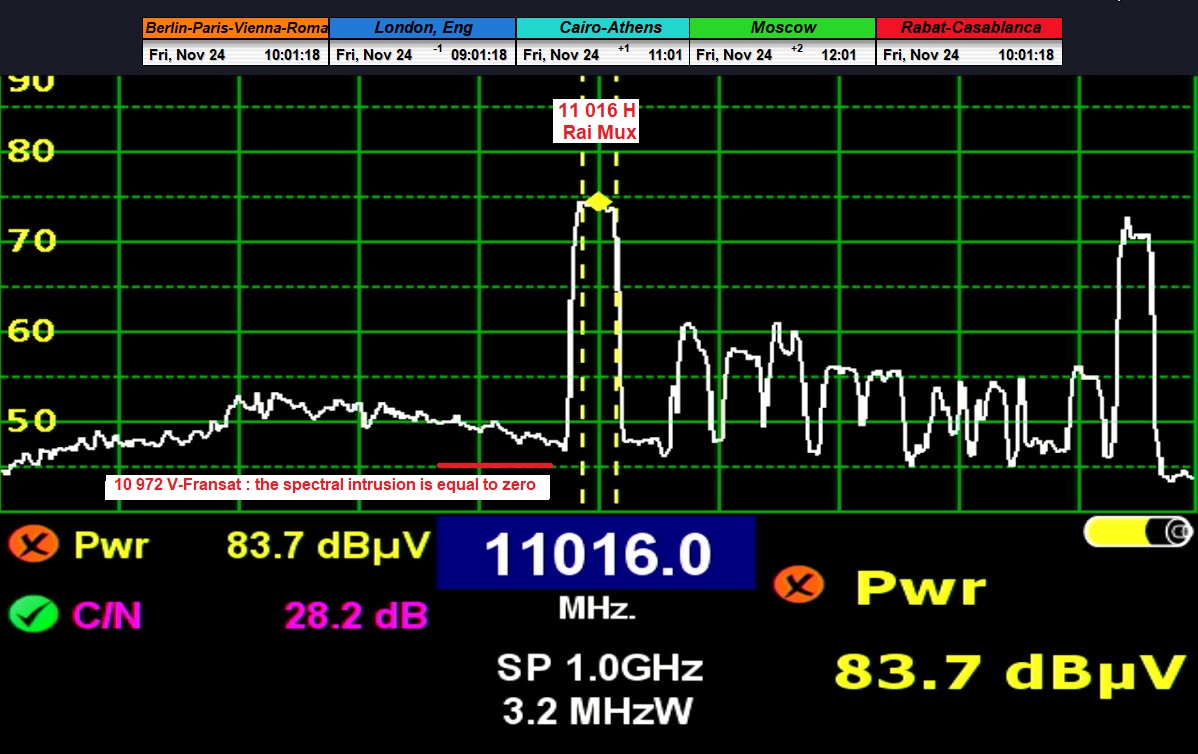The height and width of the screenshot is (754, 1198).
Task: Choose the Rabat-Casablanca clock header
Action: coord(969,28)
